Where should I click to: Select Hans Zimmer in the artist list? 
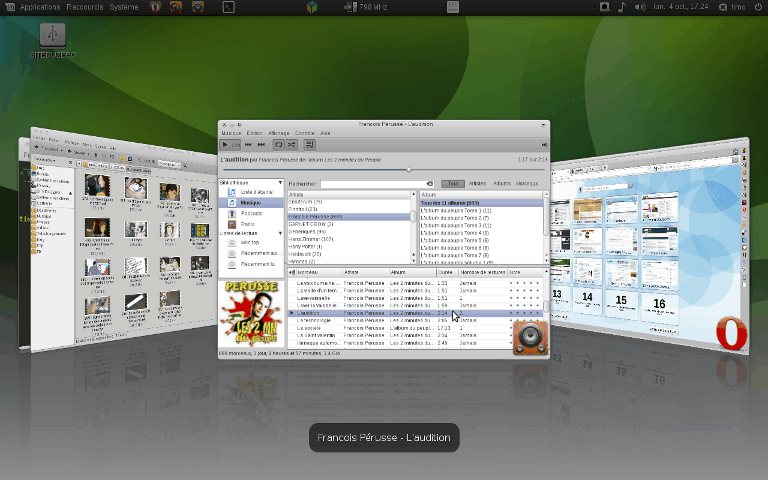click(349, 239)
